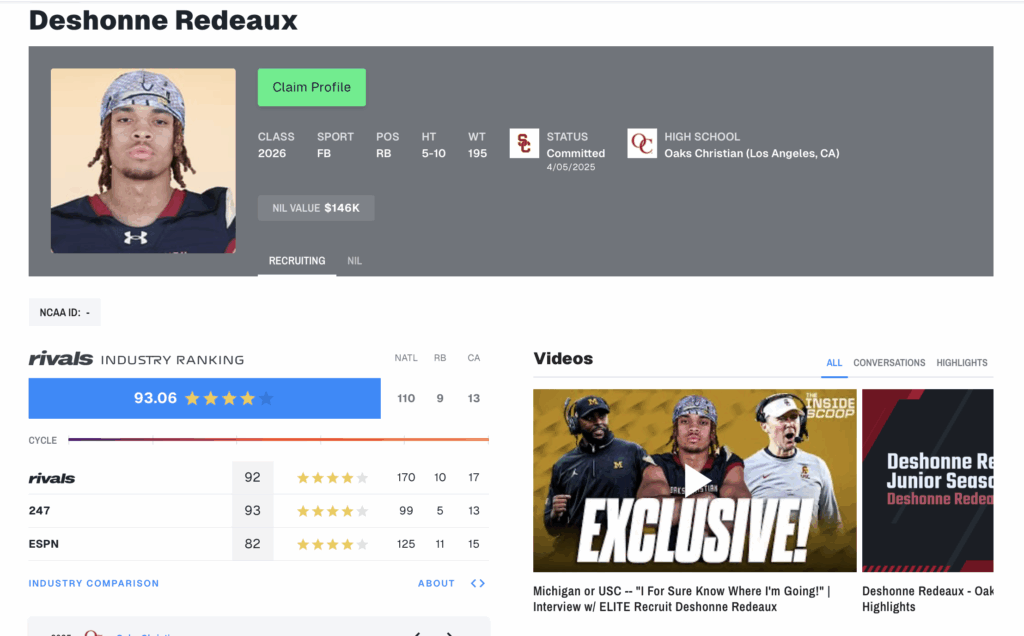Select the Recruiting tab
This screenshot has height=636, width=1024.
[x=297, y=261]
